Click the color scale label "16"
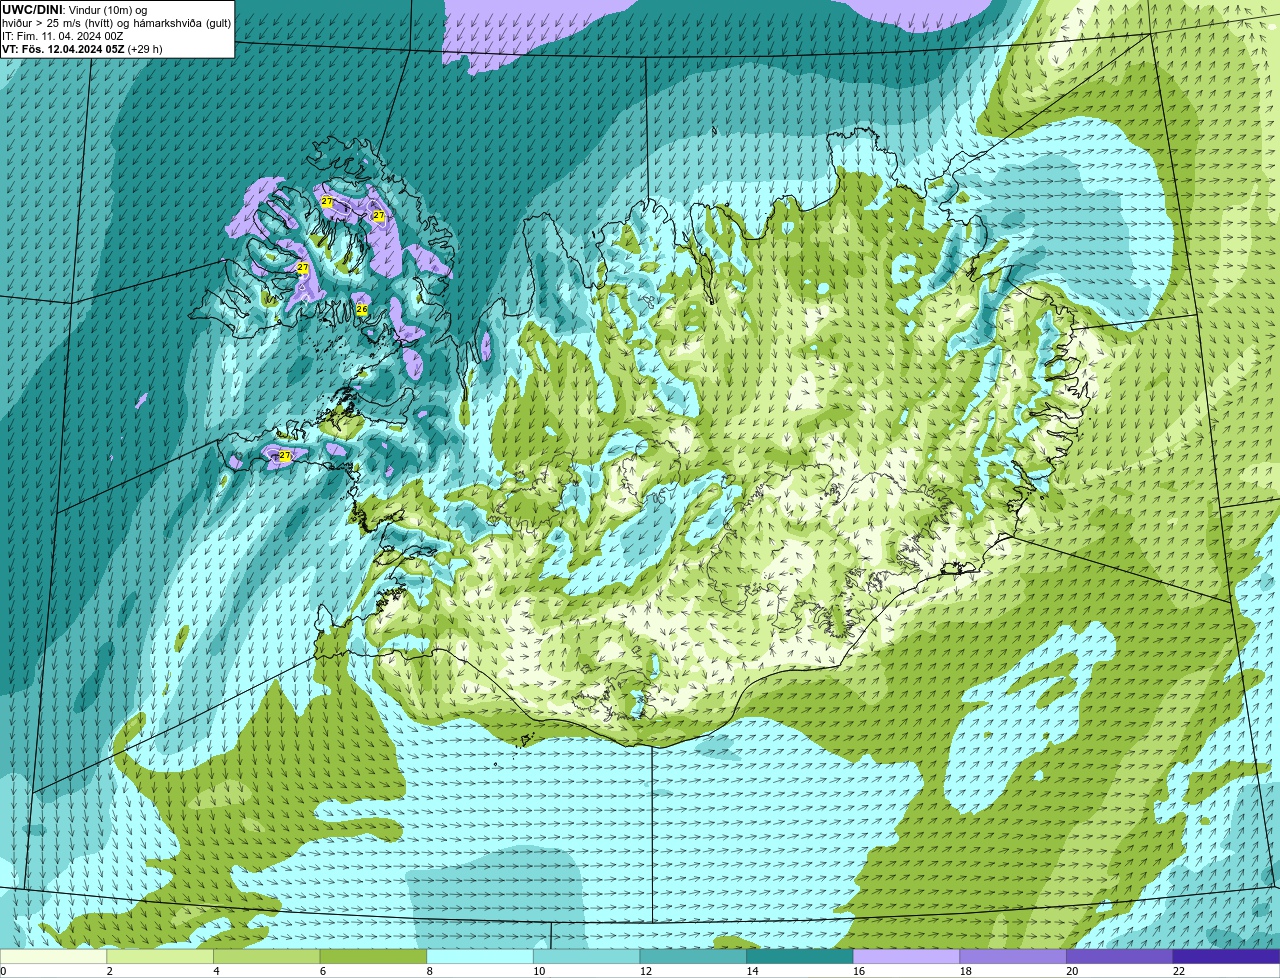The width and height of the screenshot is (1280, 978). (859, 971)
